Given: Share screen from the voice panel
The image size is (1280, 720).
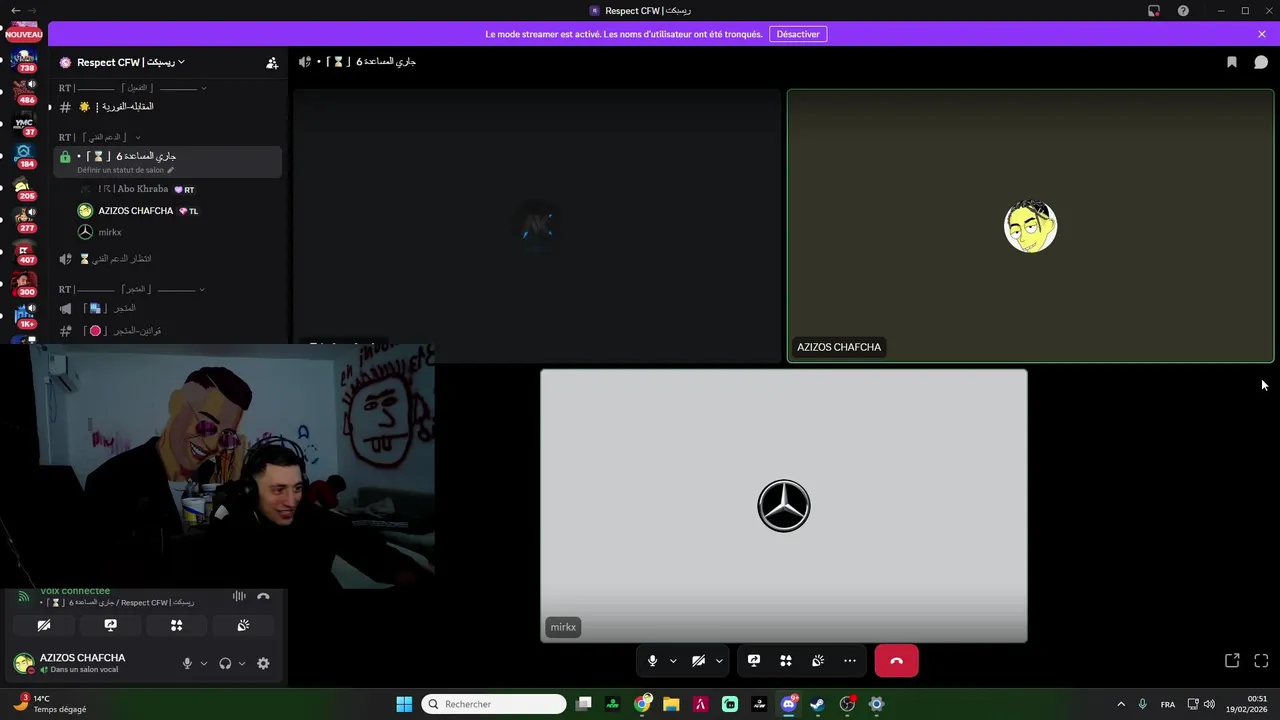Looking at the screenshot, I should (x=111, y=625).
